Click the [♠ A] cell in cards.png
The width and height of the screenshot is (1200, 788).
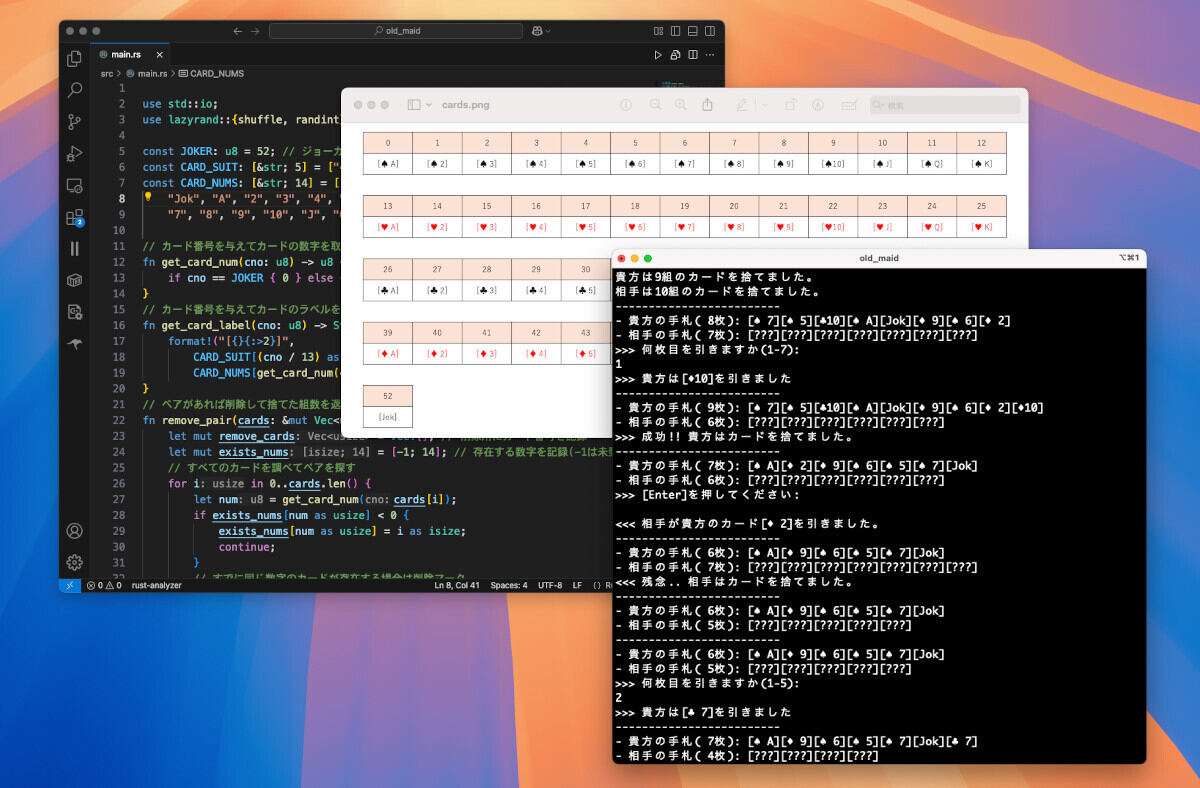tap(388, 164)
